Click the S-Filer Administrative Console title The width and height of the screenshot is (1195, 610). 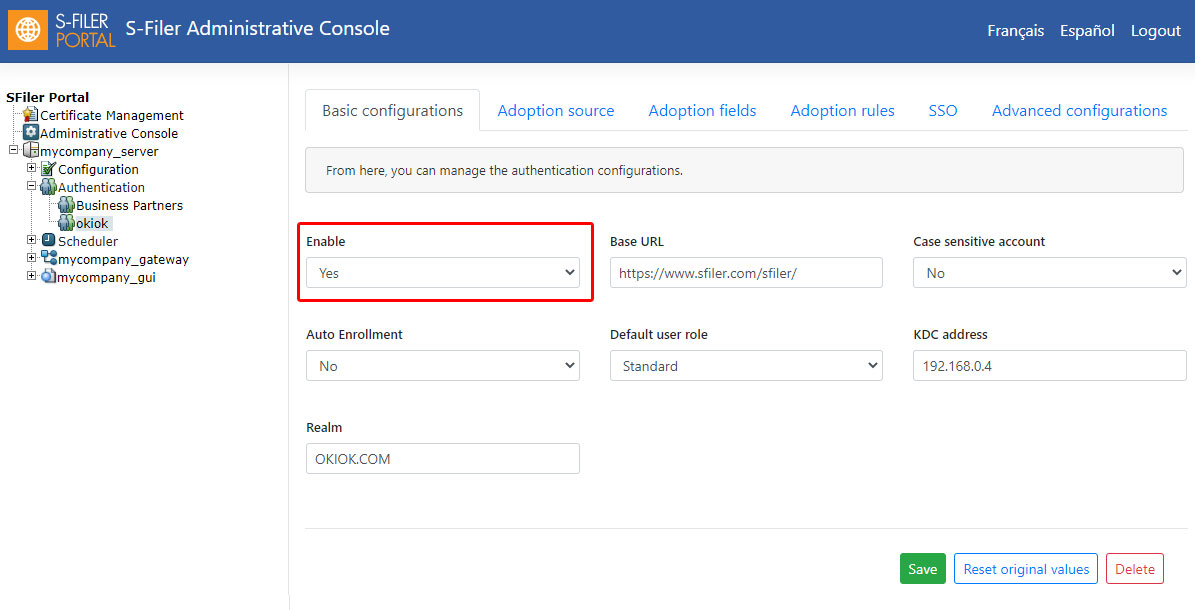point(258,28)
